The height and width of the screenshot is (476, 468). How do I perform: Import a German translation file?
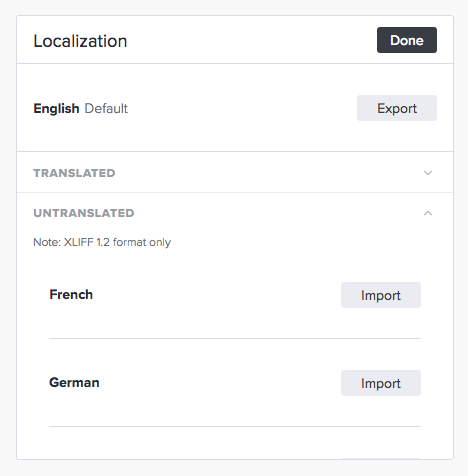point(381,383)
